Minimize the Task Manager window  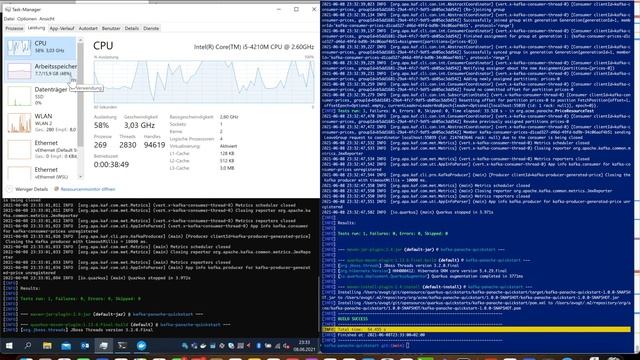(x=279, y=9)
